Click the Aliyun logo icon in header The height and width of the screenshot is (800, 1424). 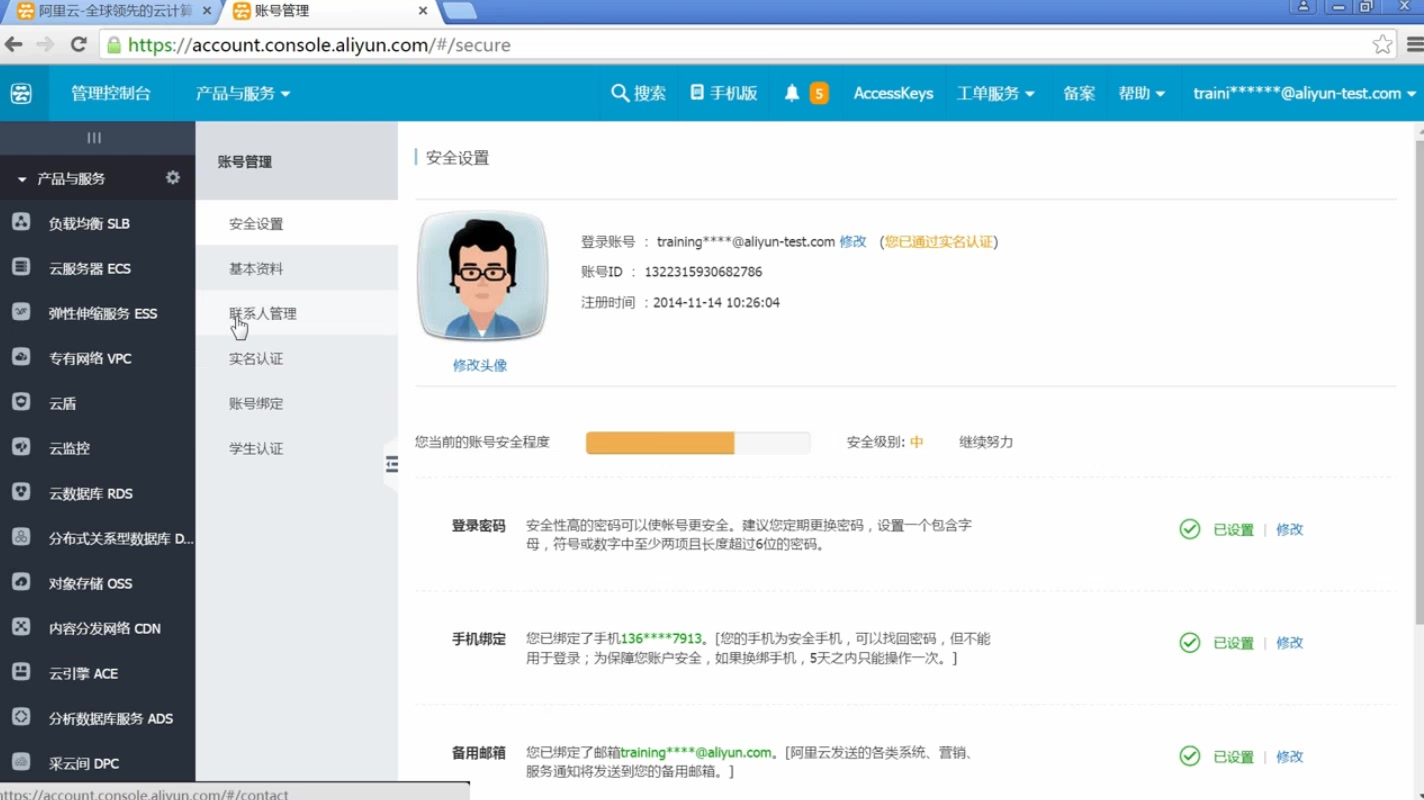coord(21,93)
